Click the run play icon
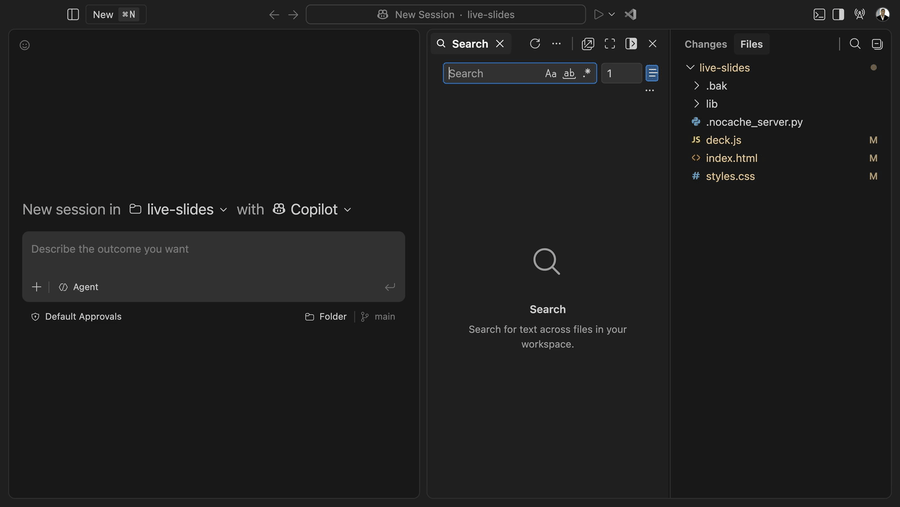This screenshot has width=900, height=507. pyautogui.click(x=598, y=14)
